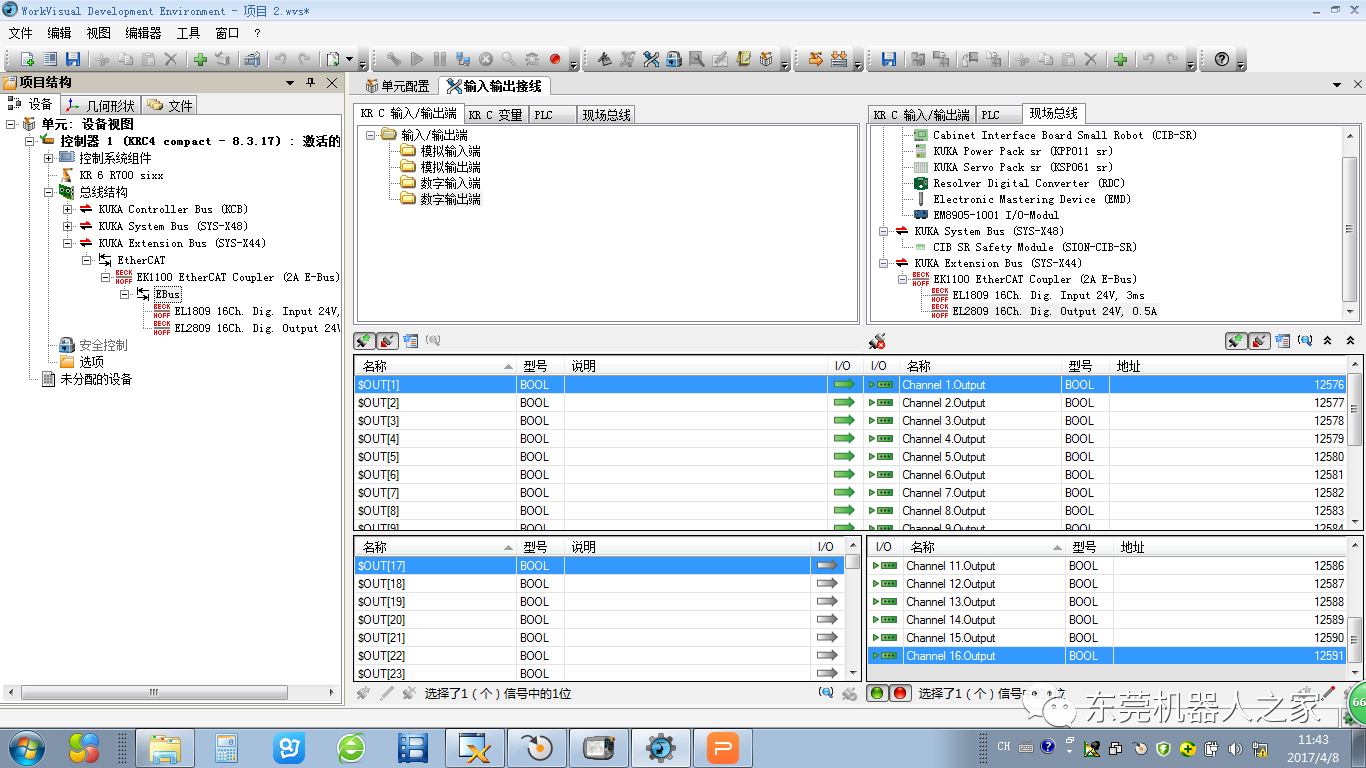
Task: Open the 工具 menu
Action: [x=188, y=33]
